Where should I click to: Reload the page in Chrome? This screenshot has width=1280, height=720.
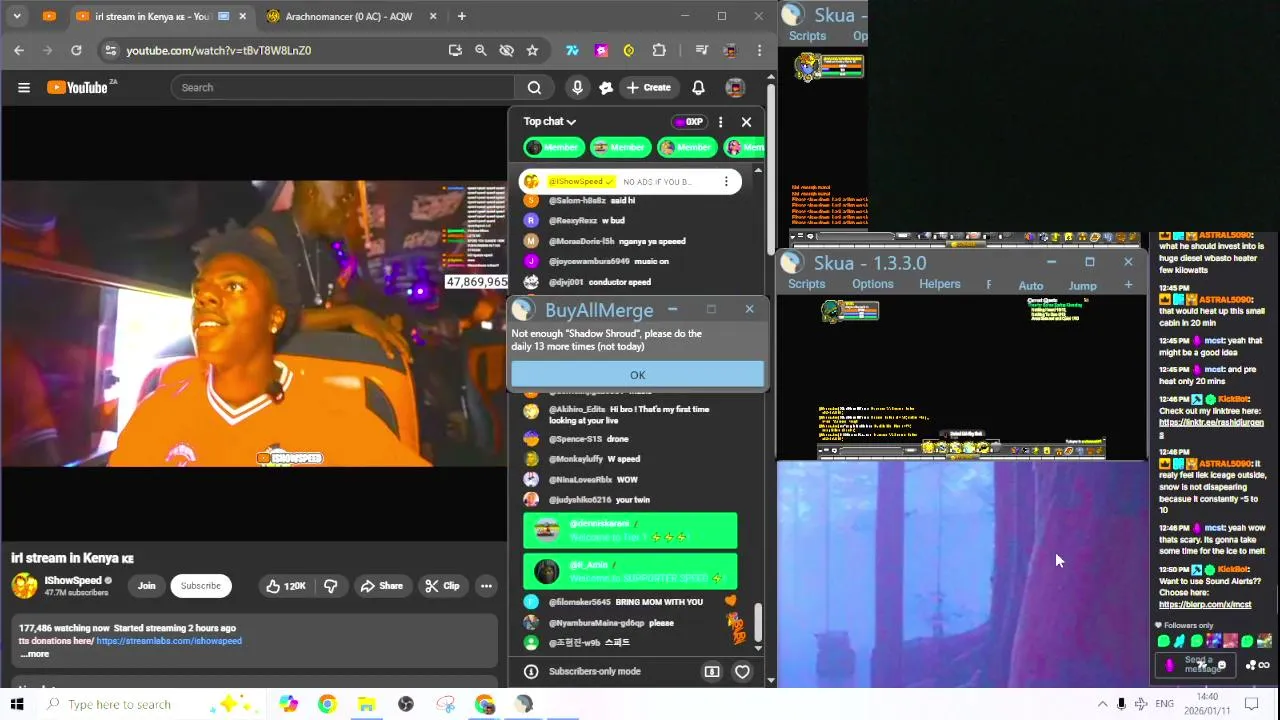(x=76, y=50)
